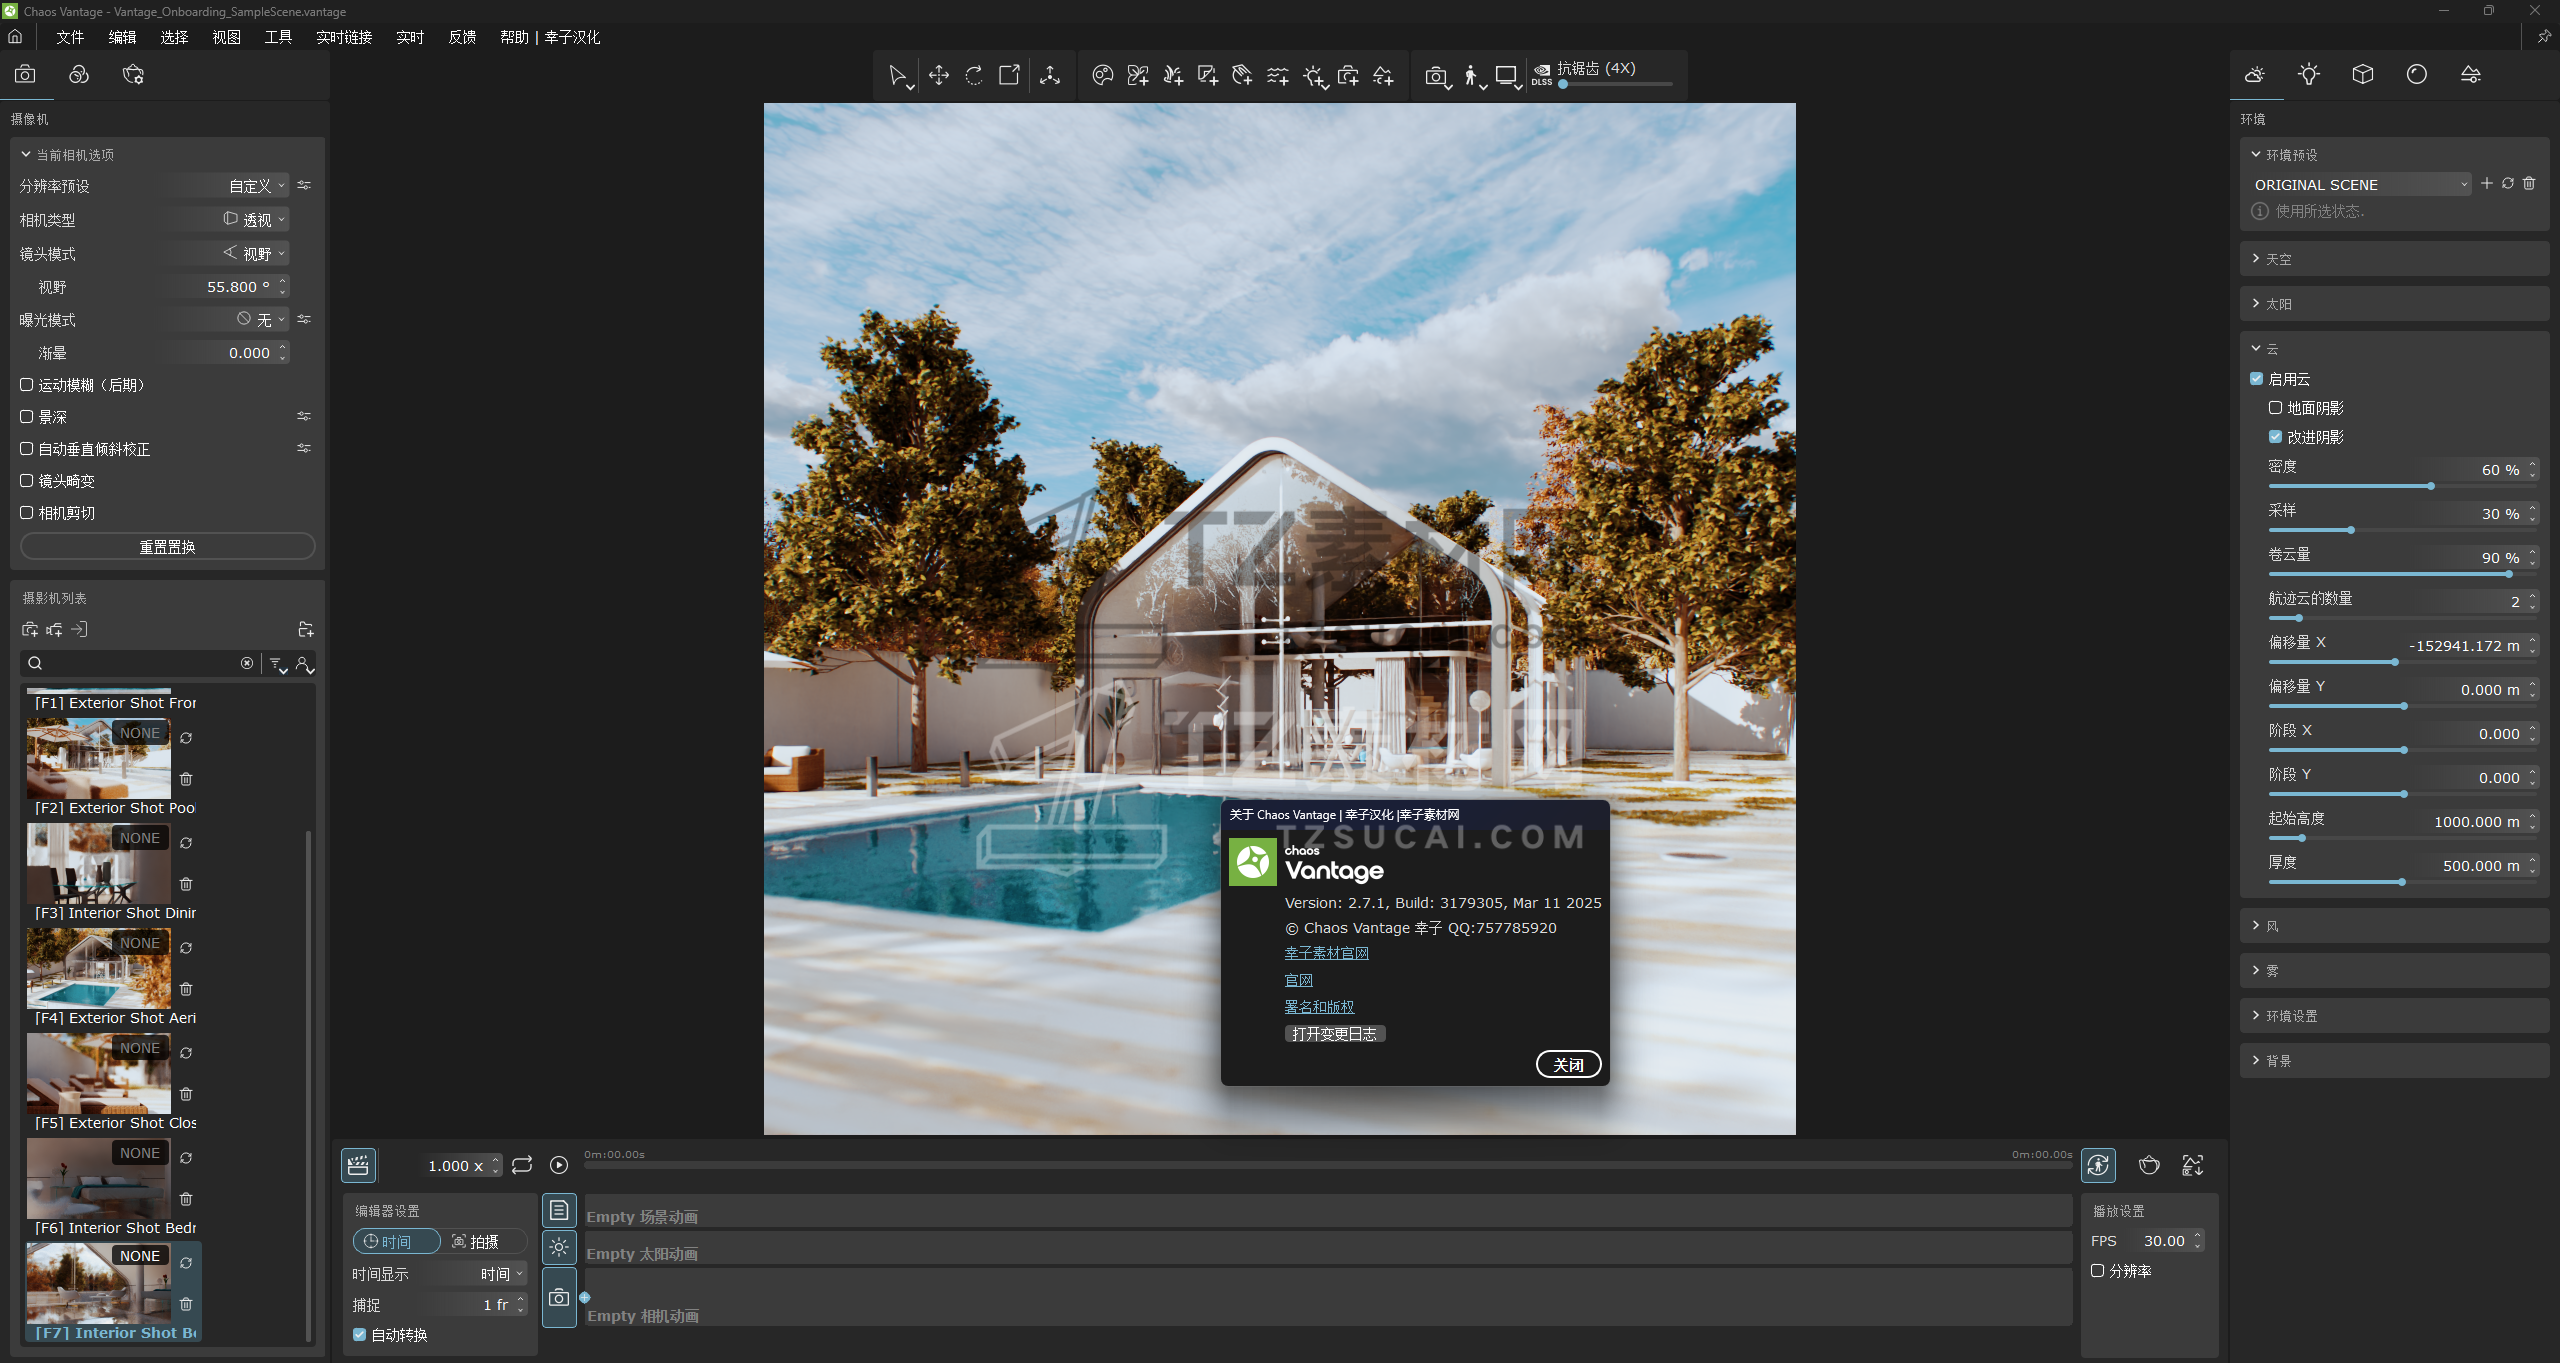
Task: Click the camera animation track icon
Action: tap(559, 1298)
